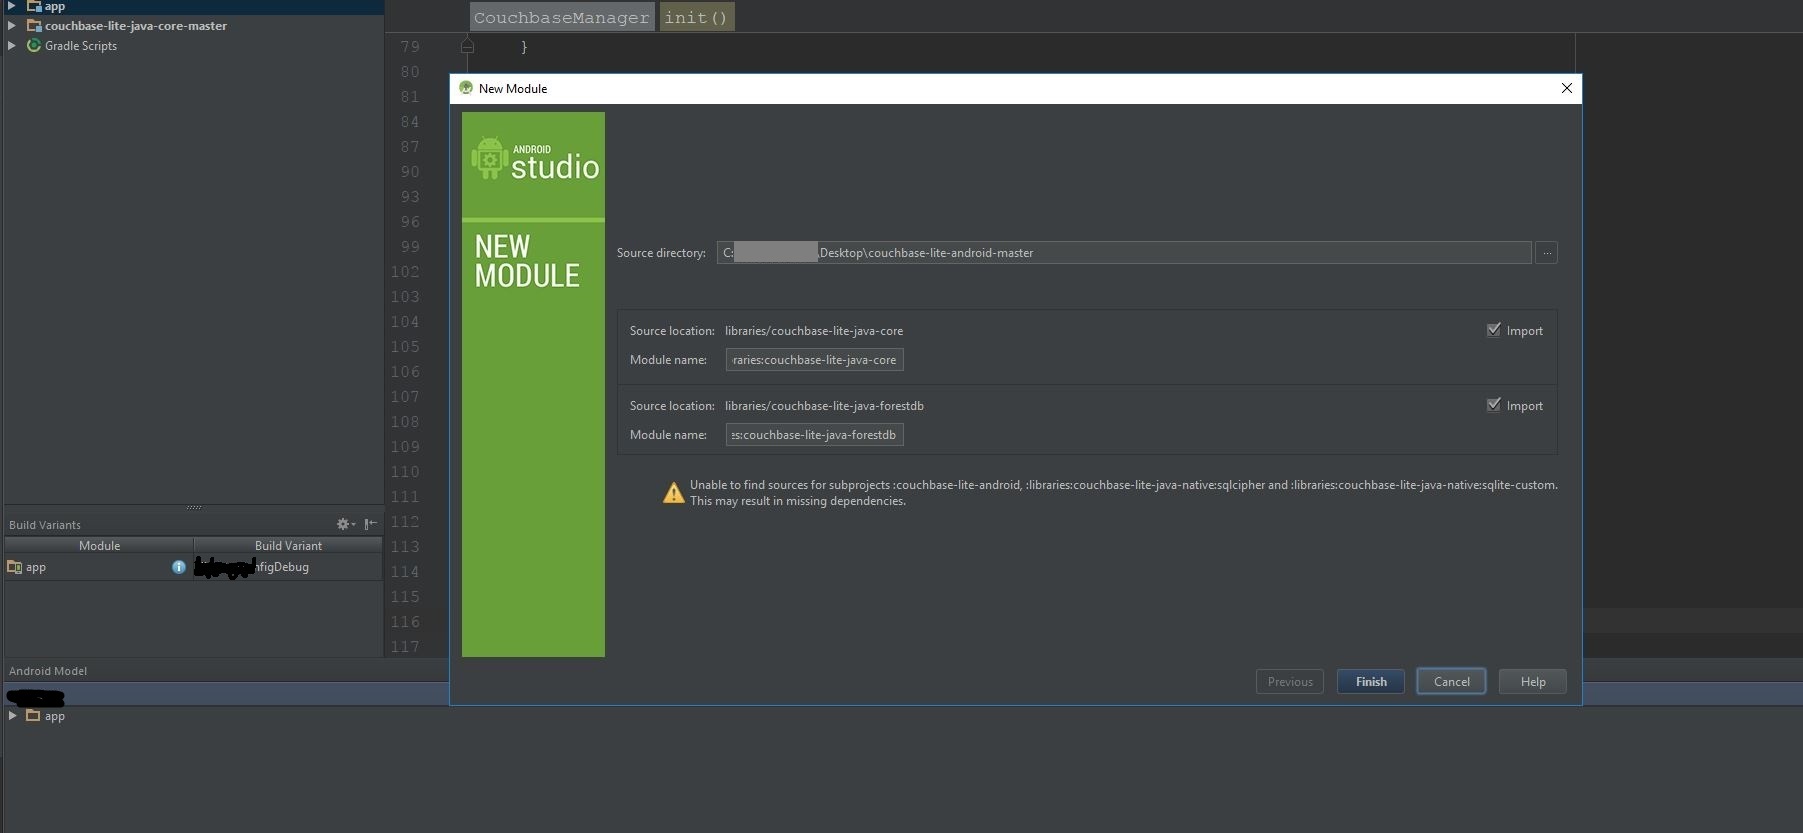This screenshot has height=833, width=1803.
Task: Click line number 96 in the editor gutter
Action: (410, 222)
